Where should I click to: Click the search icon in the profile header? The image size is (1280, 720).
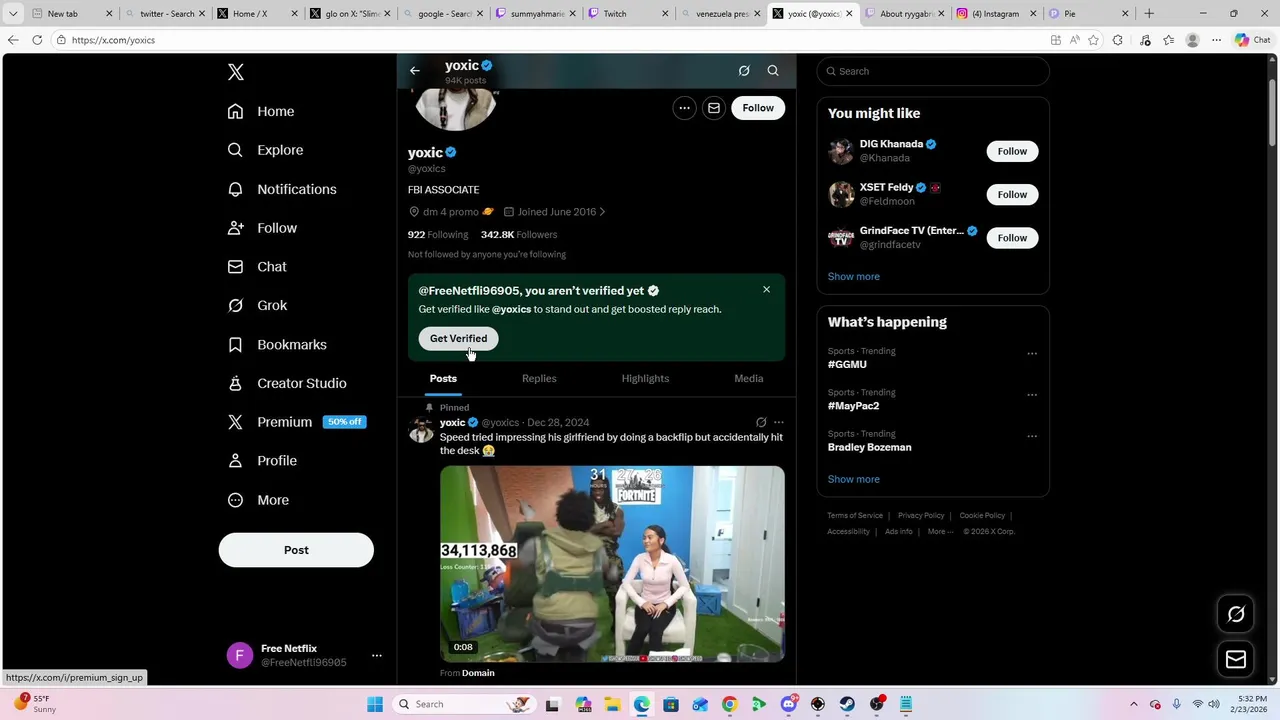(x=773, y=71)
